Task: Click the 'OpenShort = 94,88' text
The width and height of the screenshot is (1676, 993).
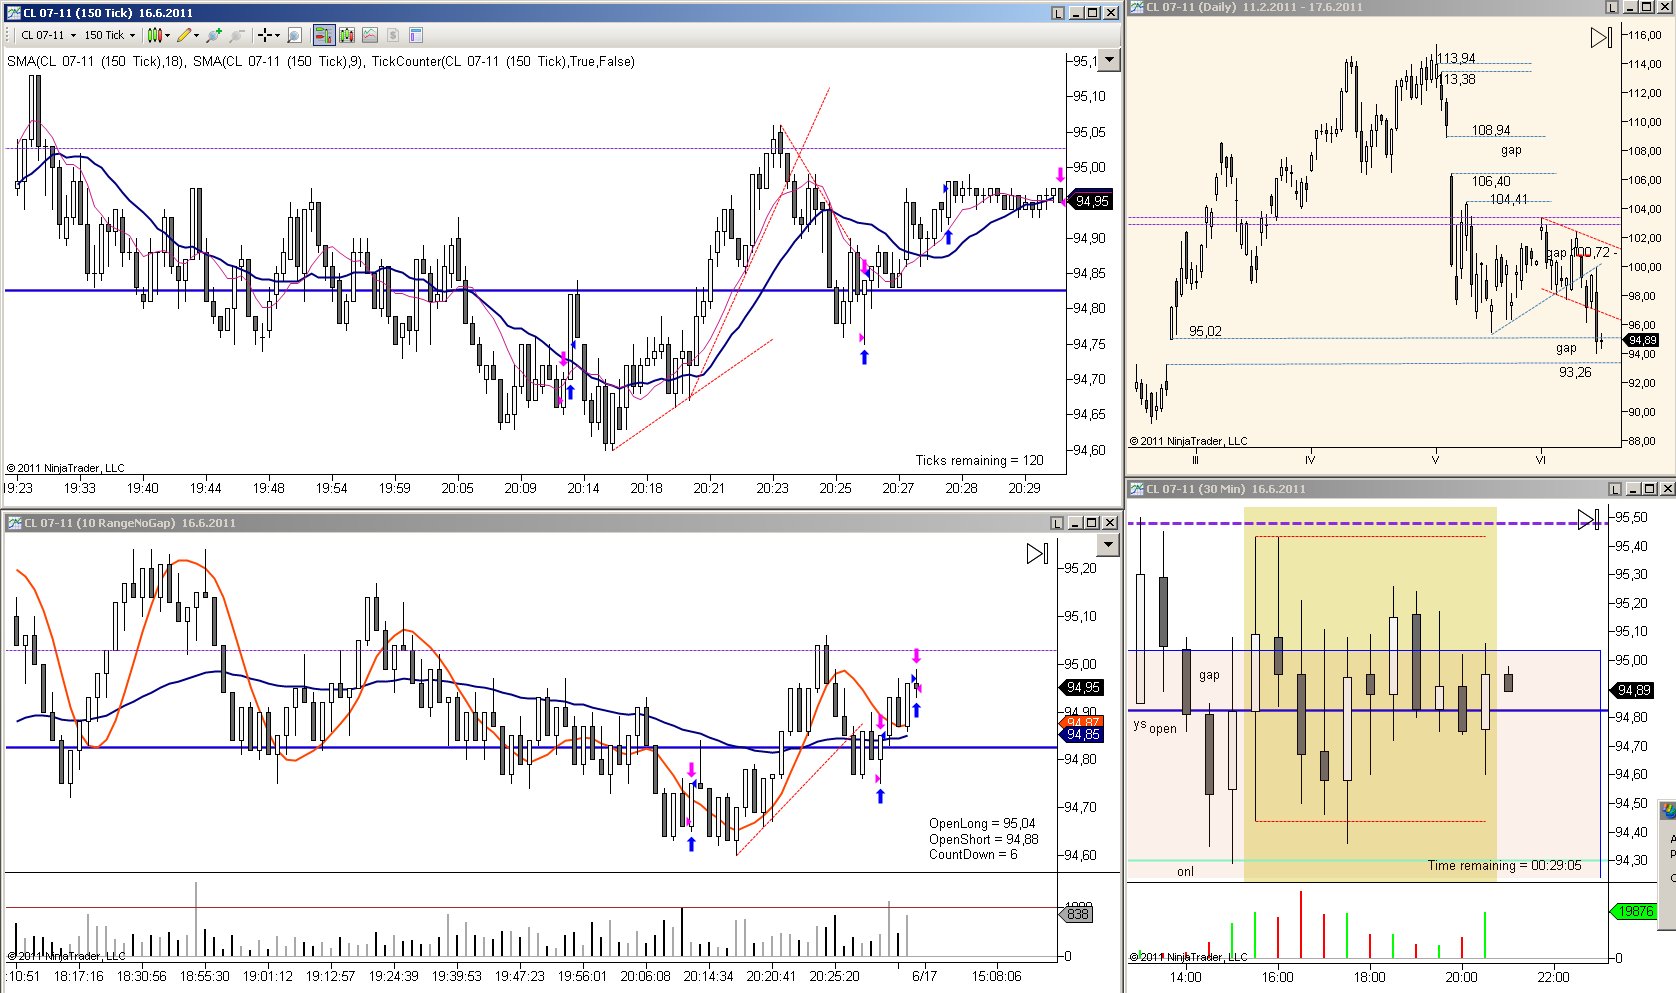Action: click(983, 839)
